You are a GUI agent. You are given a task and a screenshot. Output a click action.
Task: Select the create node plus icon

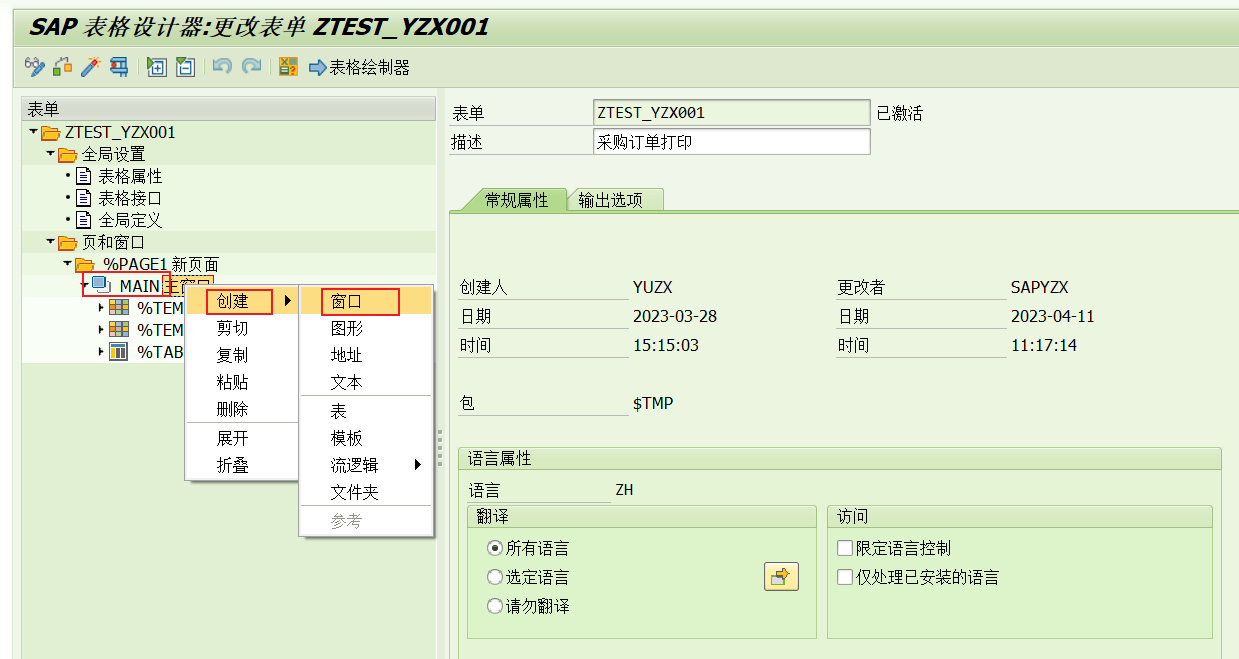pyautogui.click(x=155, y=68)
